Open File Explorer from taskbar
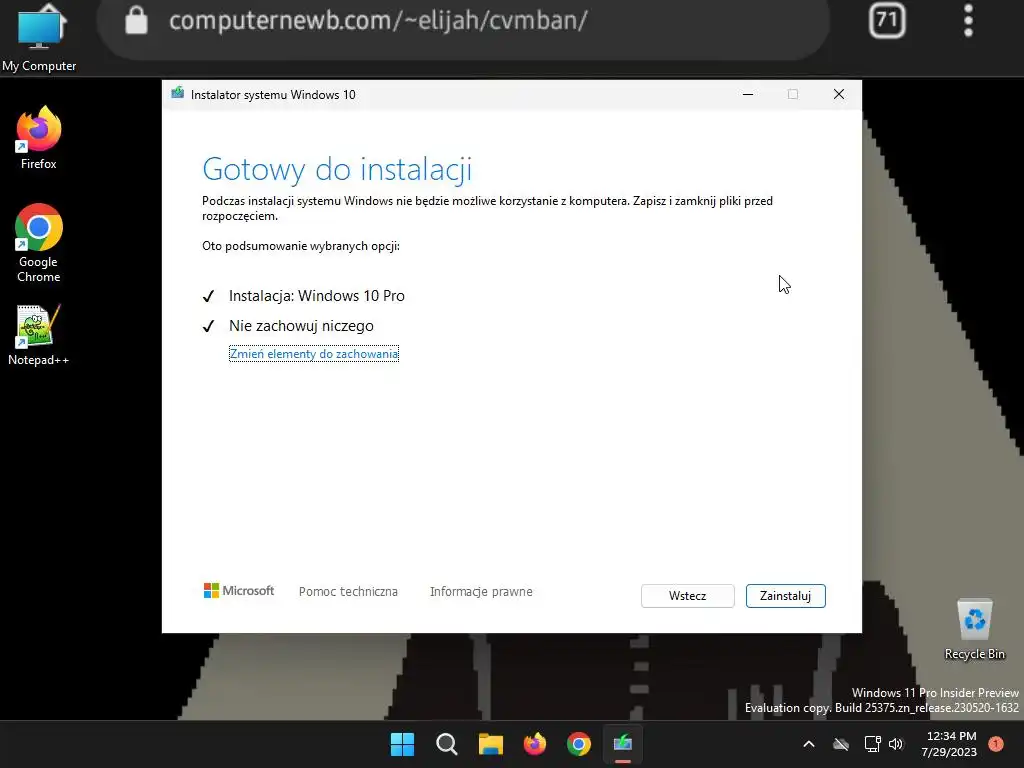This screenshot has width=1024, height=768. (490, 744)
